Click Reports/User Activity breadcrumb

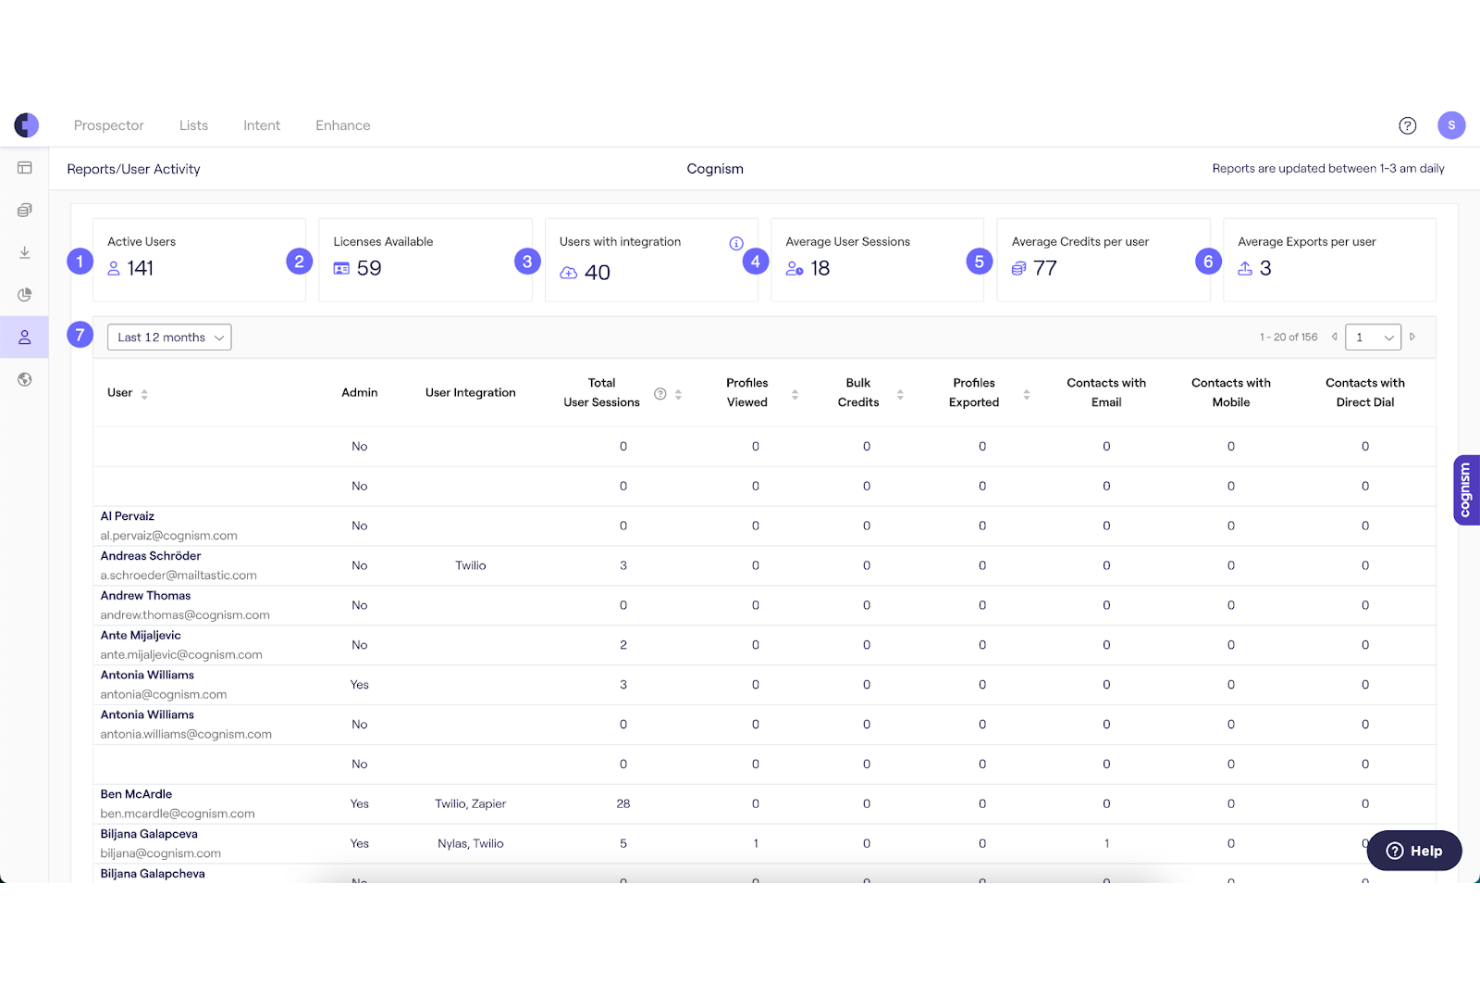tap(134, 169)
